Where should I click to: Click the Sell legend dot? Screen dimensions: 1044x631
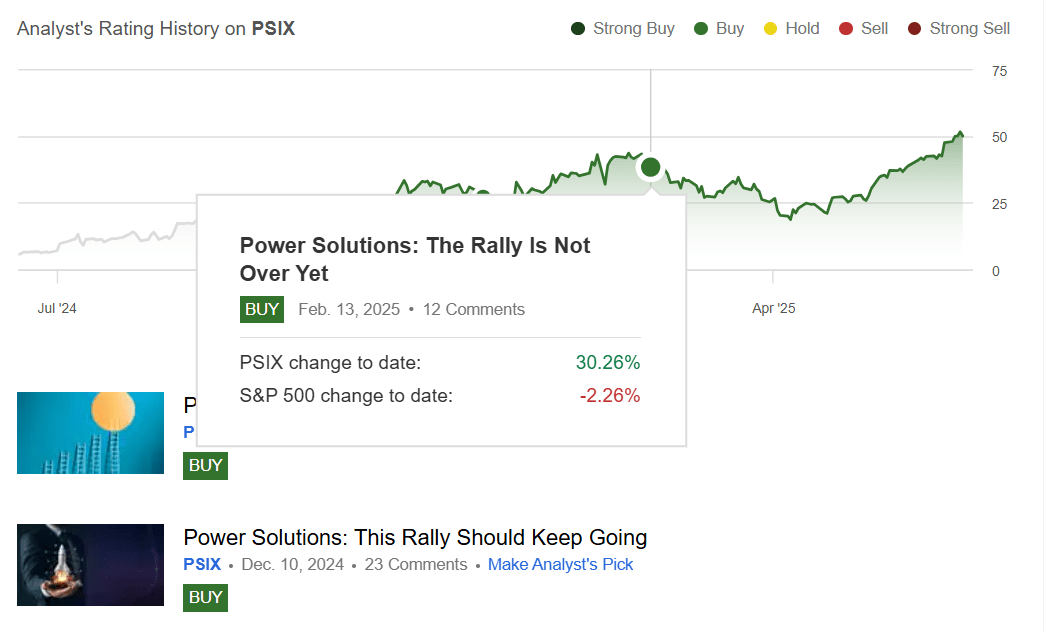click(x=843, y=28)
